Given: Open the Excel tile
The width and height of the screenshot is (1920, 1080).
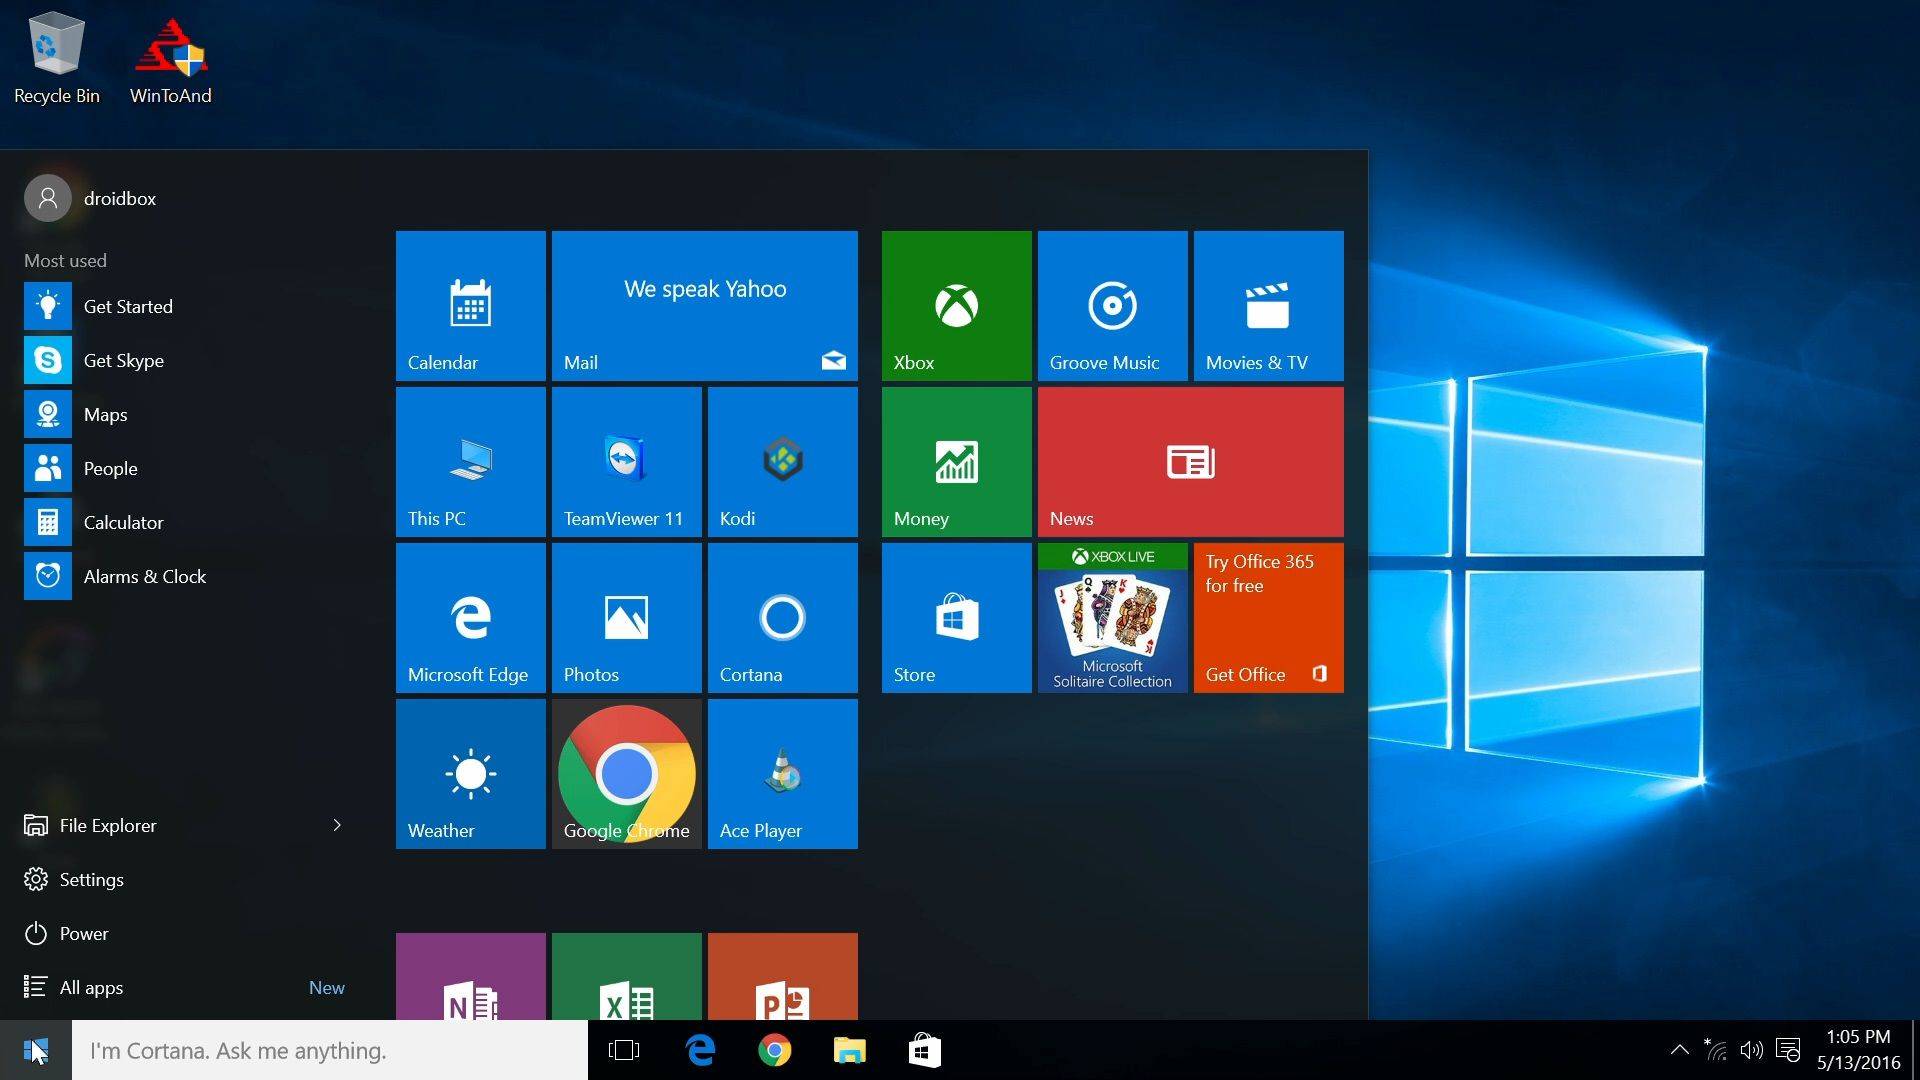Looking at the screenshot, I should 626,977.
